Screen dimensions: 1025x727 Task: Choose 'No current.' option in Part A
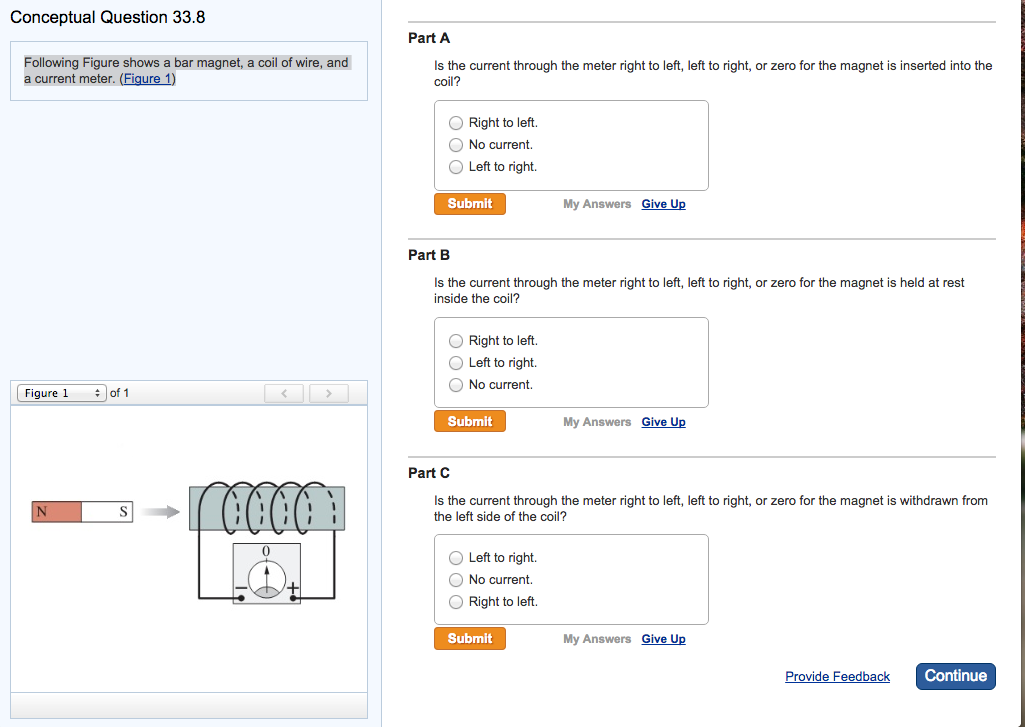[456, 145]
